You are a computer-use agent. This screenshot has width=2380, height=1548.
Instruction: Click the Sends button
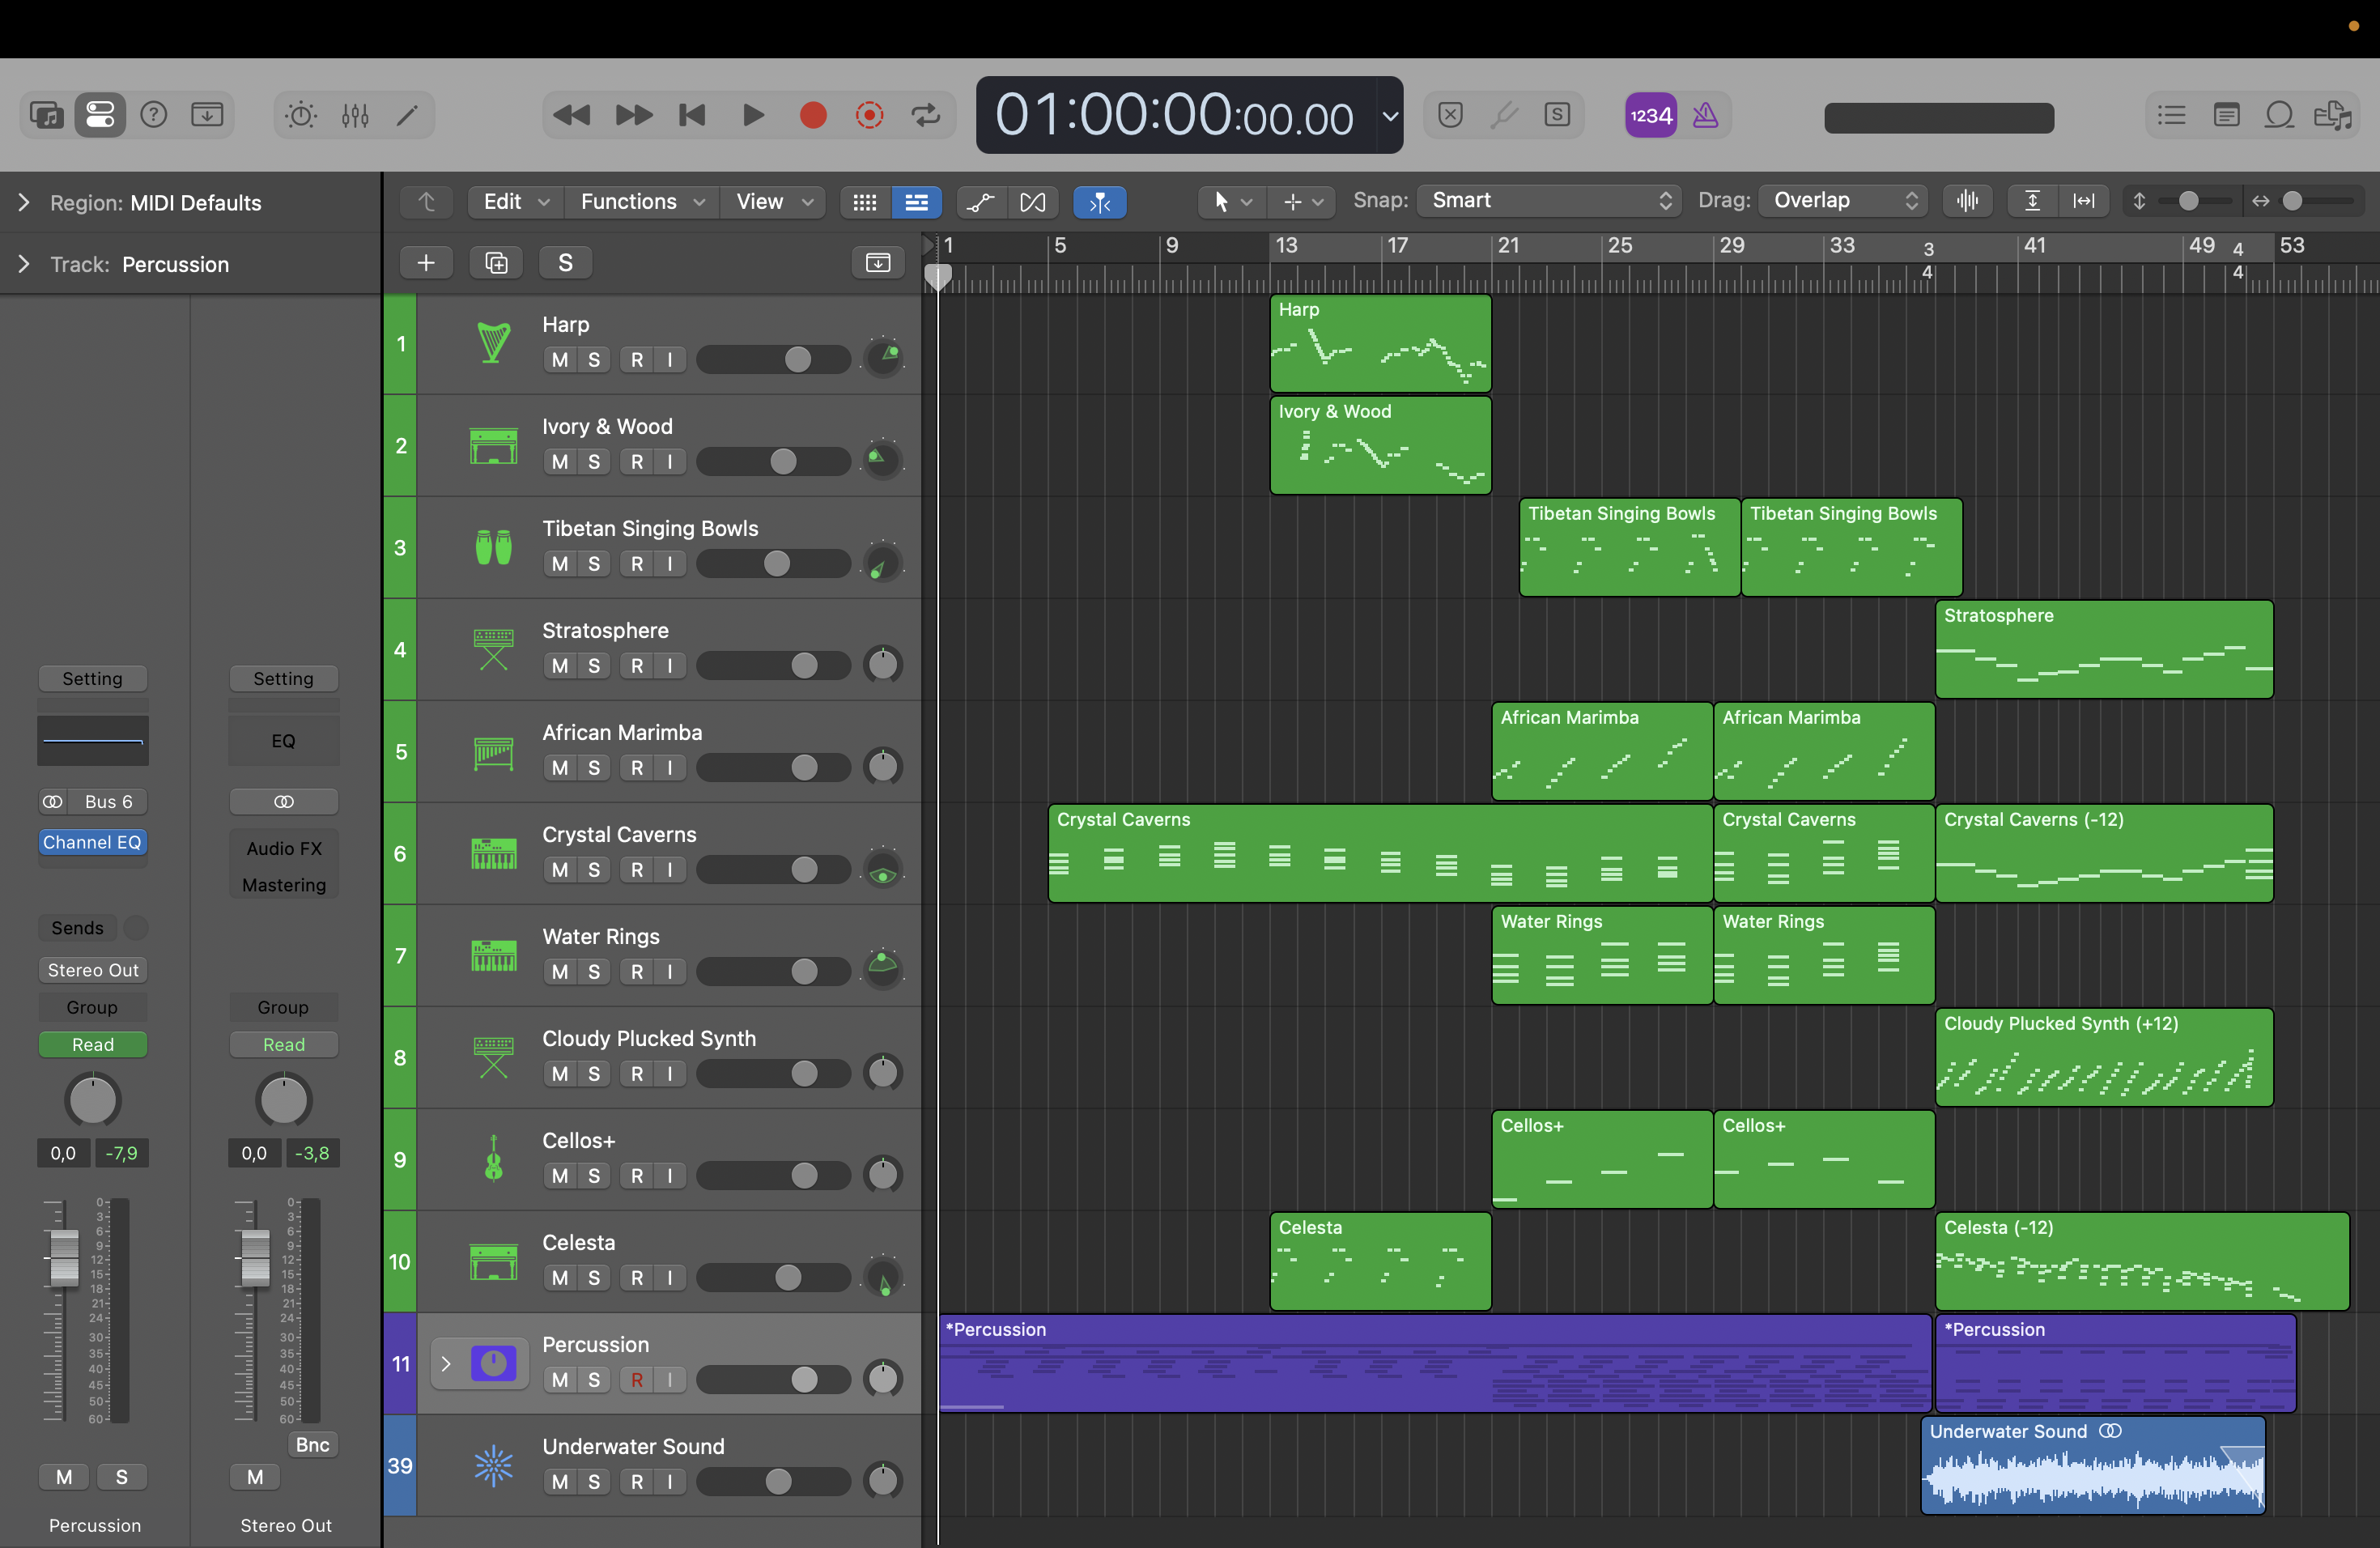[77, 927]
